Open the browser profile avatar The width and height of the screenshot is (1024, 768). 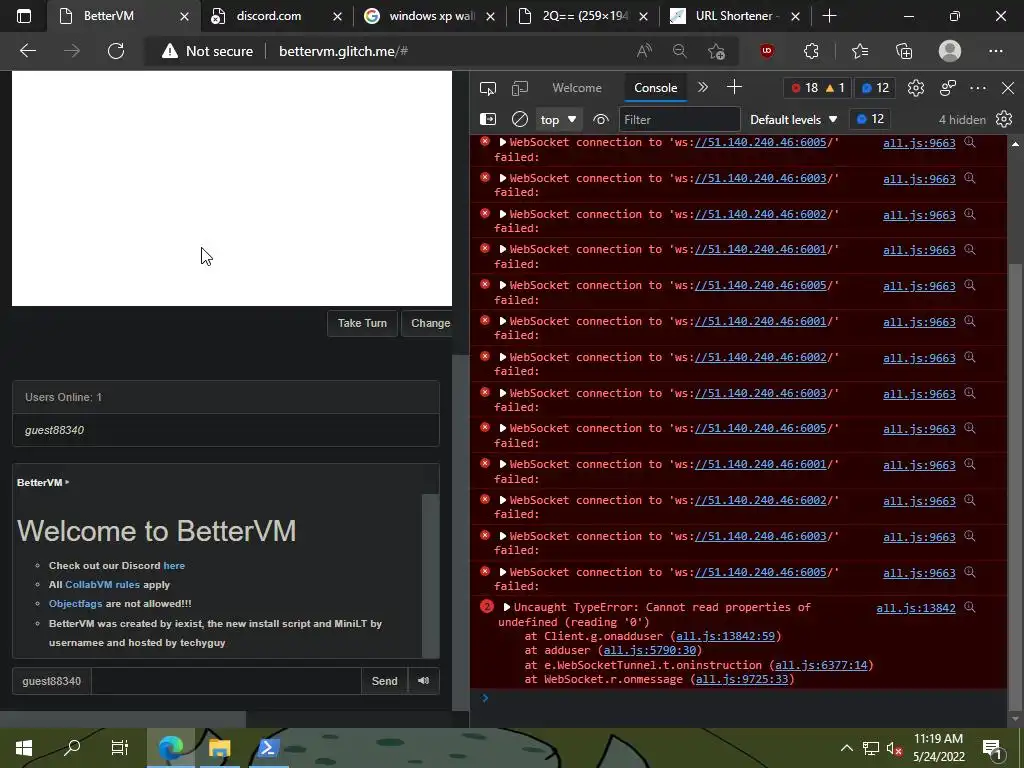point(950,51)
